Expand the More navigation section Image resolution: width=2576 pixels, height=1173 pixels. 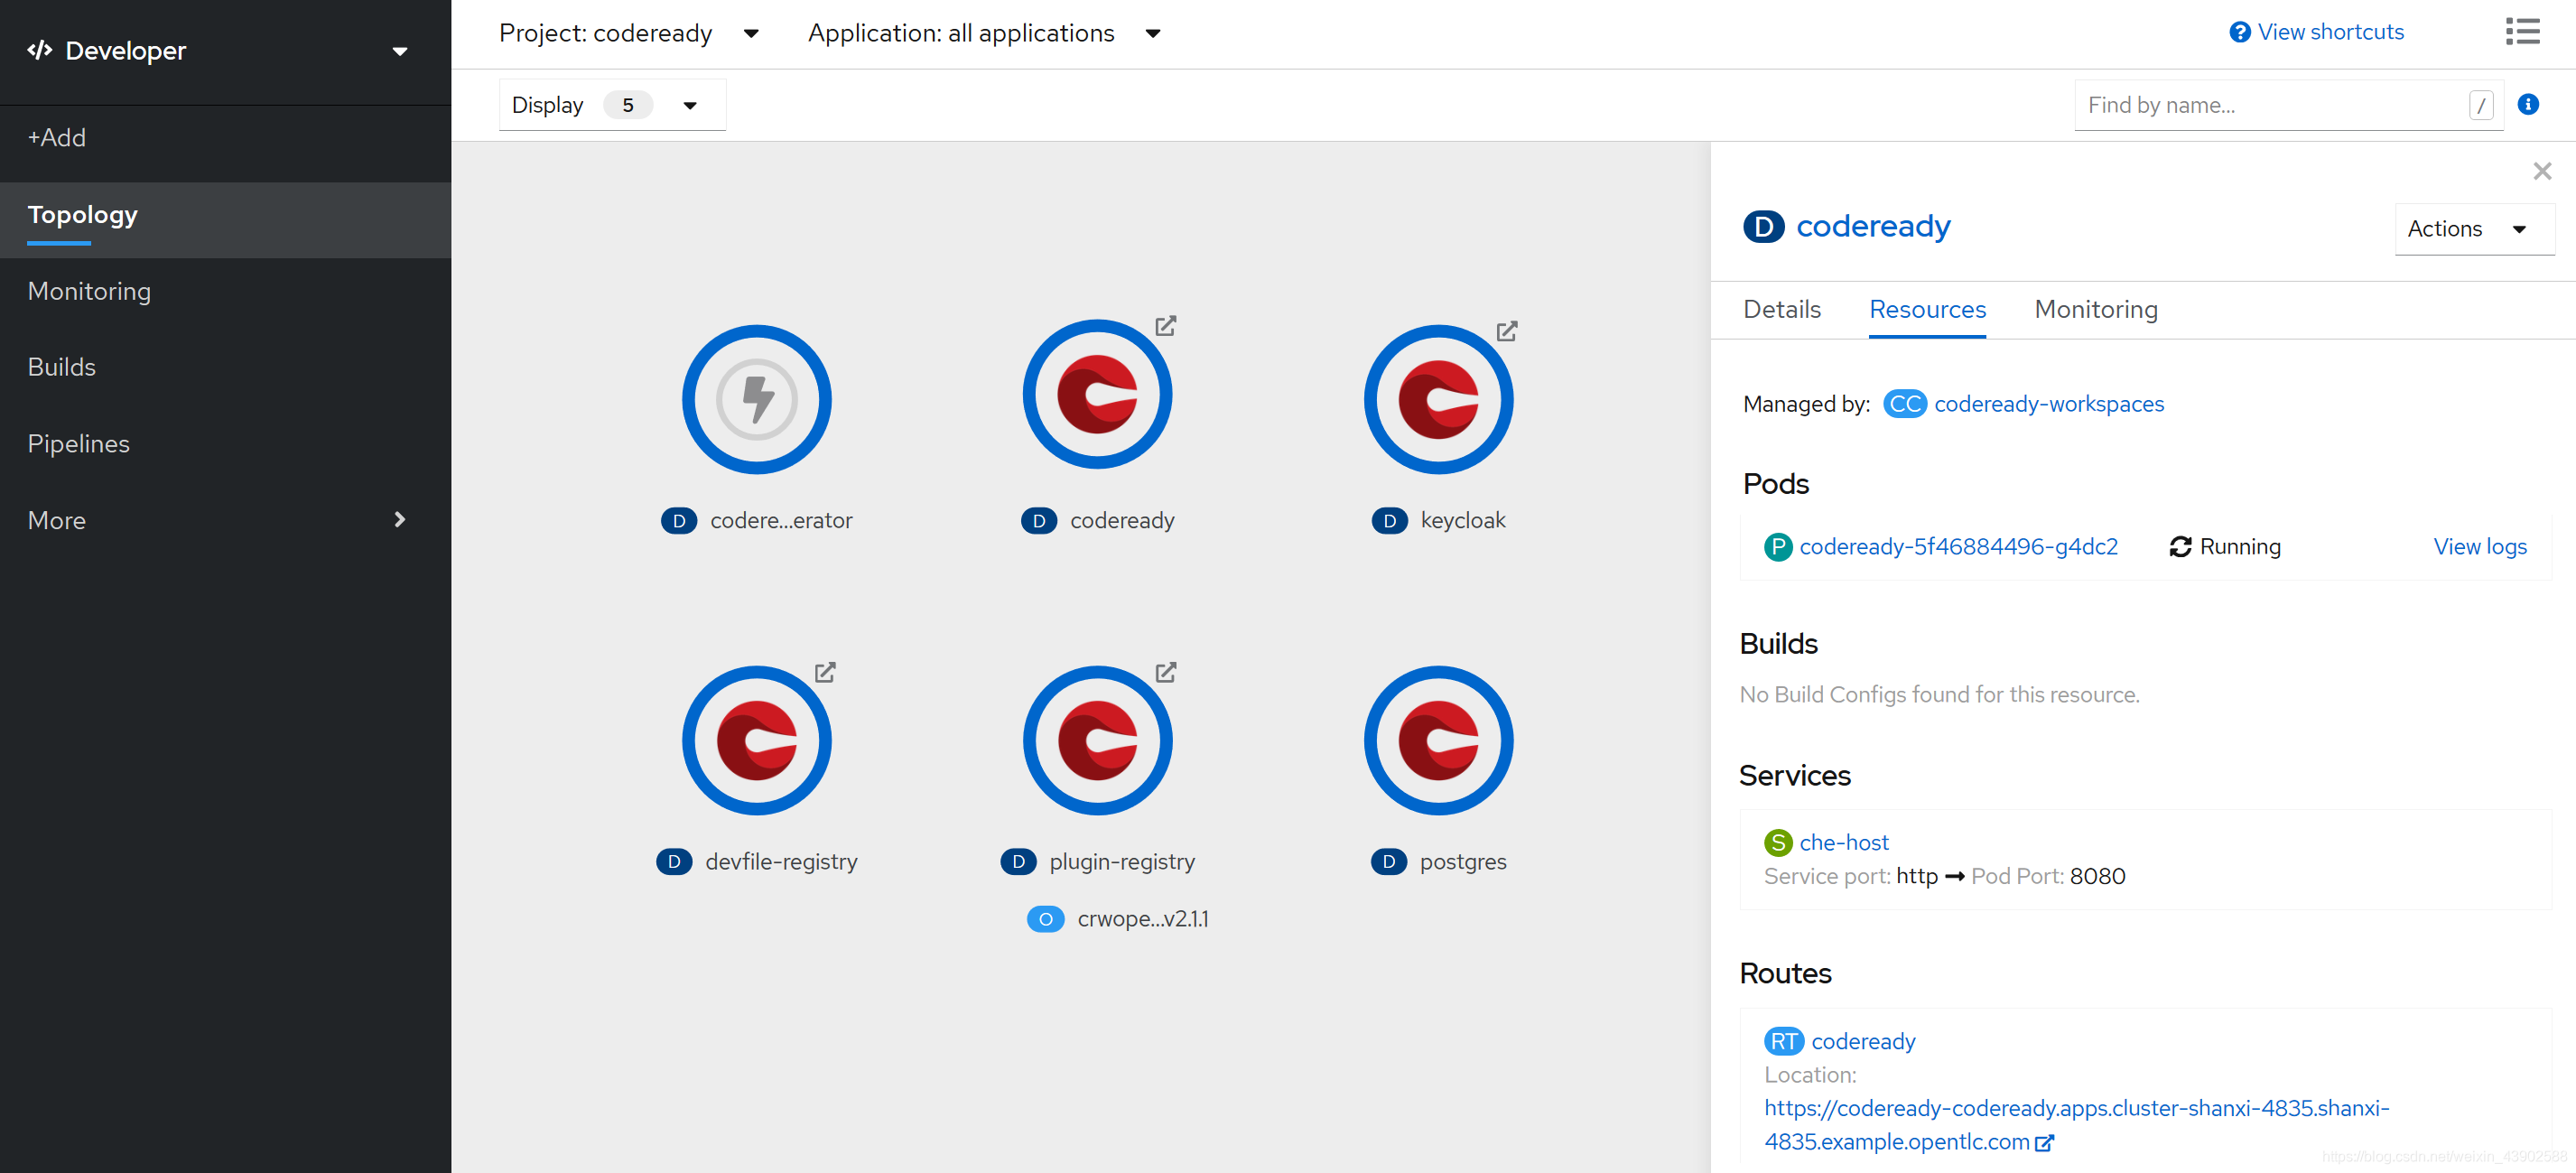225,520
